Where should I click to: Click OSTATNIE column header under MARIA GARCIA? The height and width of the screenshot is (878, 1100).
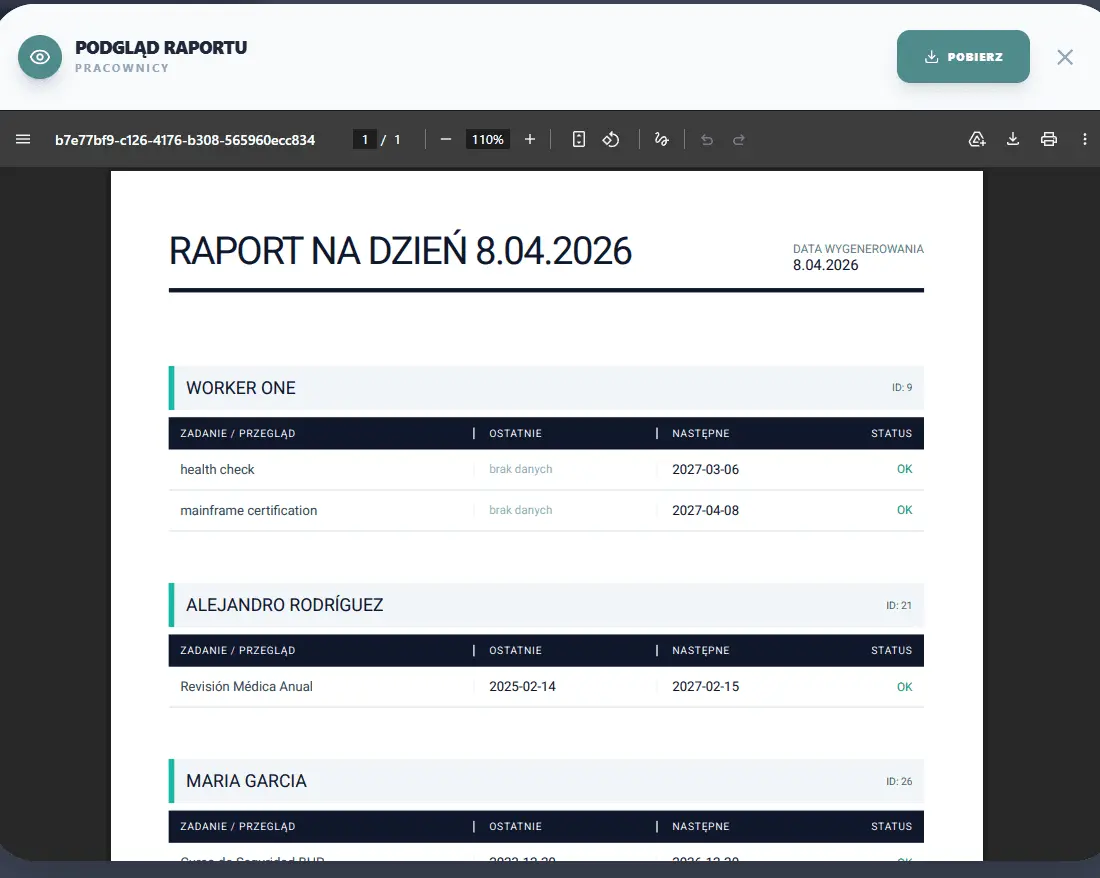point(516,827)
